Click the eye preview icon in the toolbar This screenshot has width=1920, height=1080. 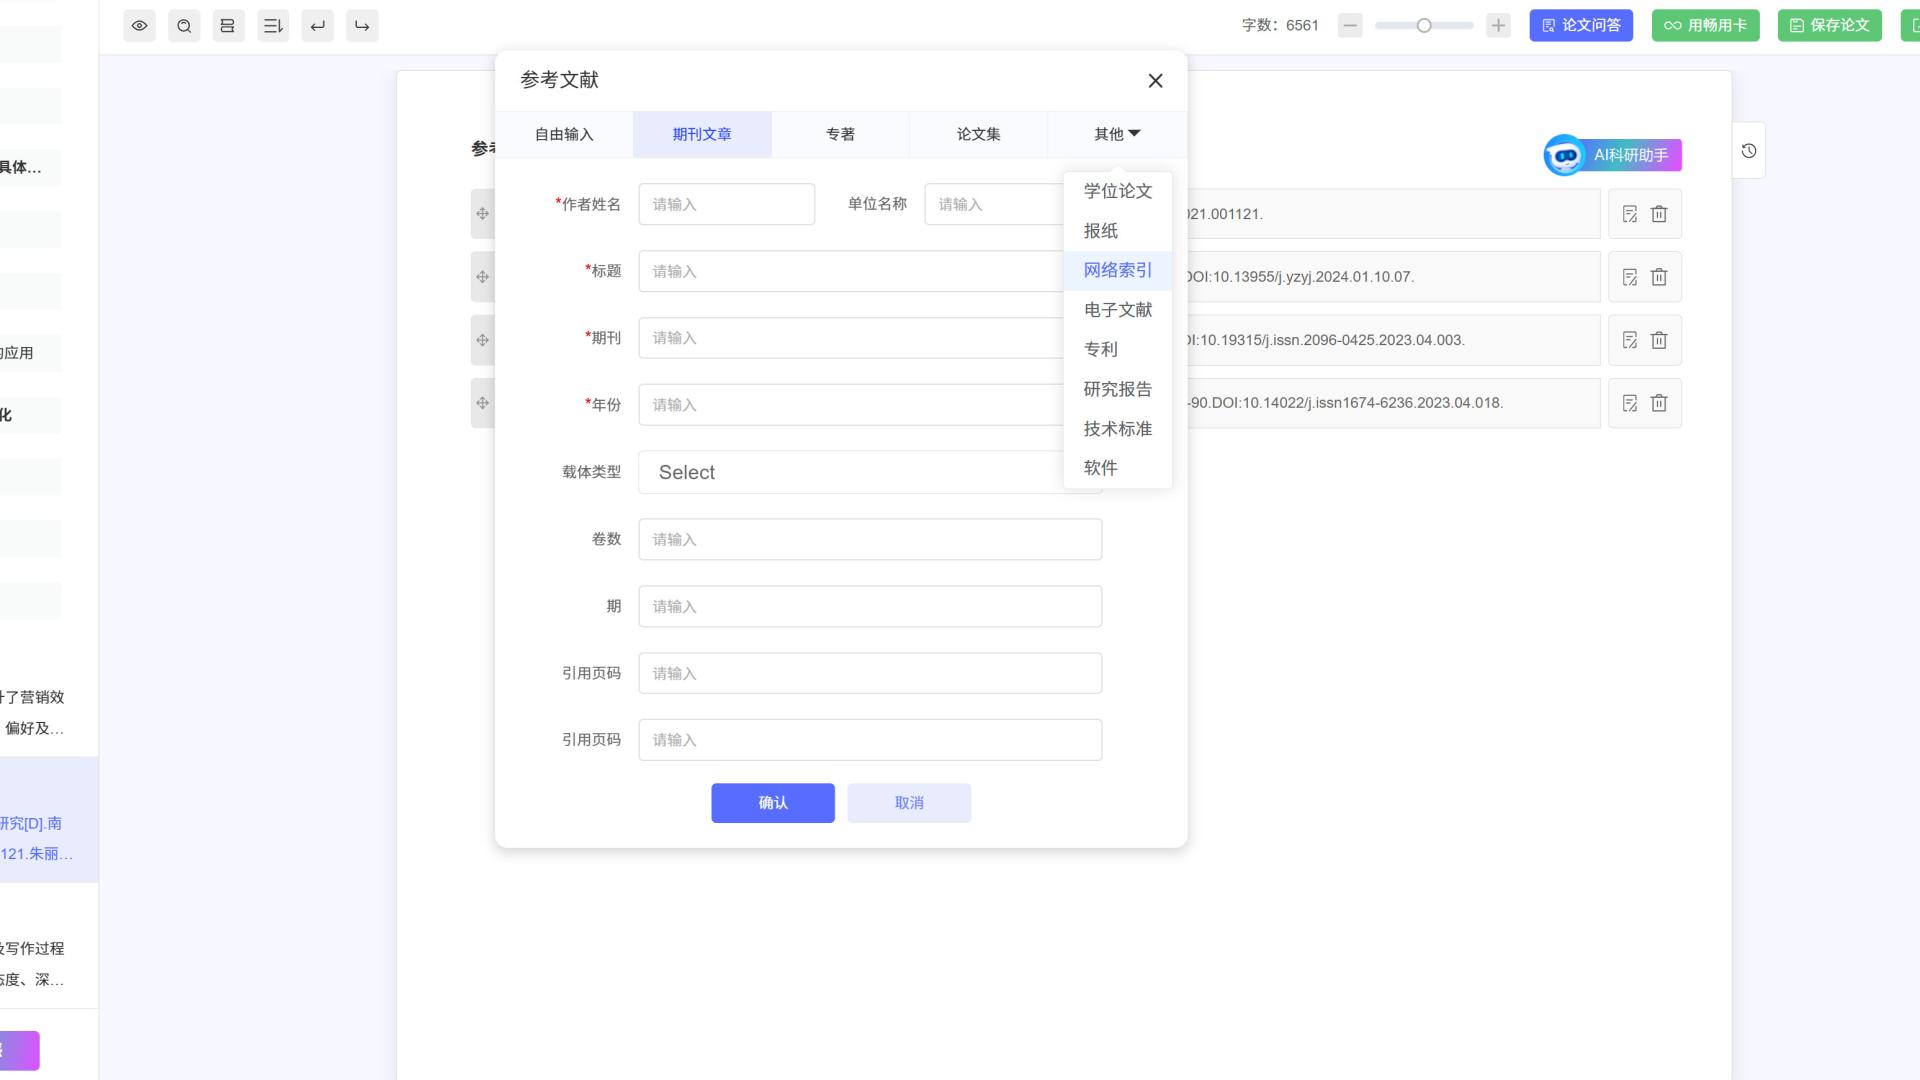[140, 26]
